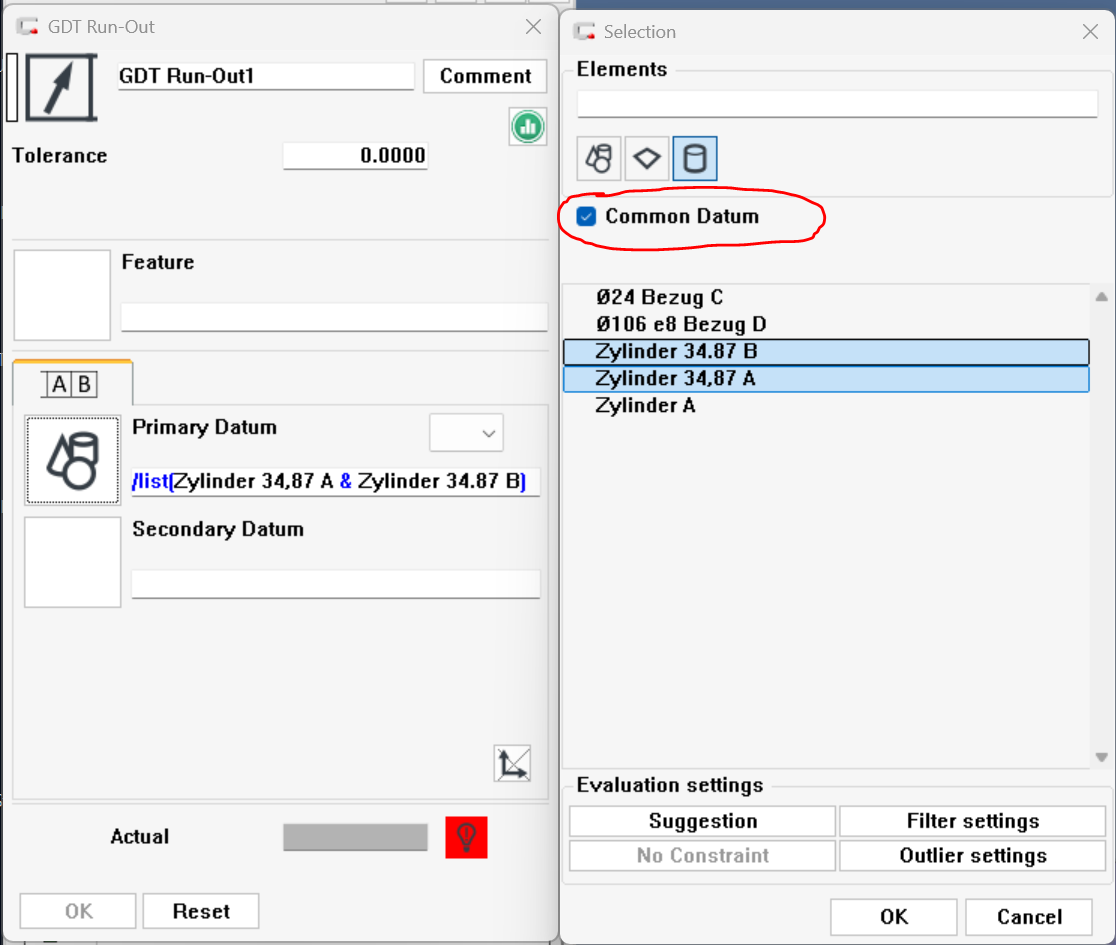Open Outlier settings
Screen dimensions: 1116x945
point(972,856)
